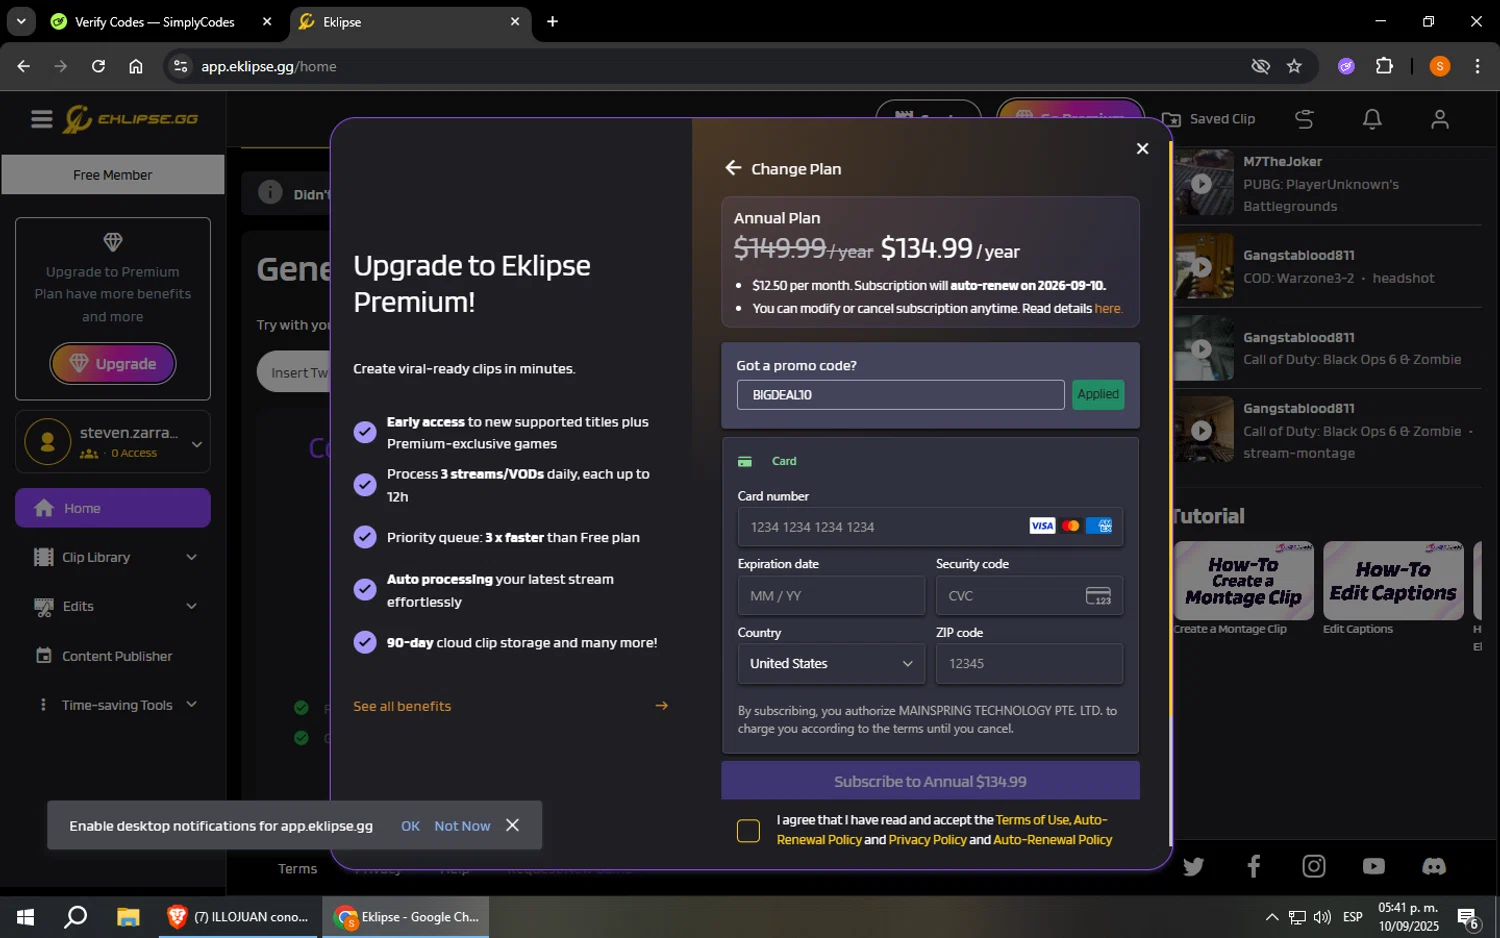This screenshot has height=938, width=1500.
Task: Open the Country dropdown showing United States
Action: click(x=831, y=664)
